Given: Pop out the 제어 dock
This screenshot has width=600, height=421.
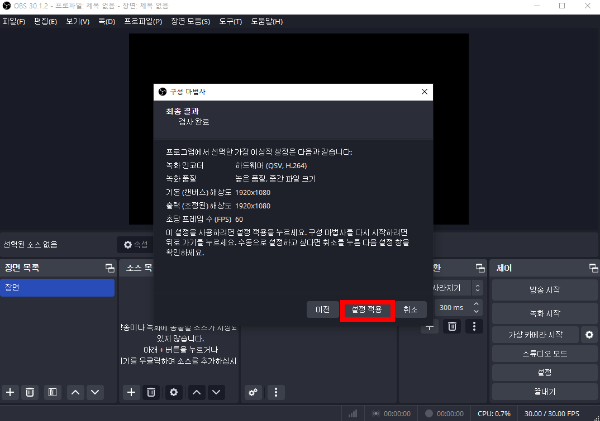Looking at the screenshot, I should (x=593, y=268).
